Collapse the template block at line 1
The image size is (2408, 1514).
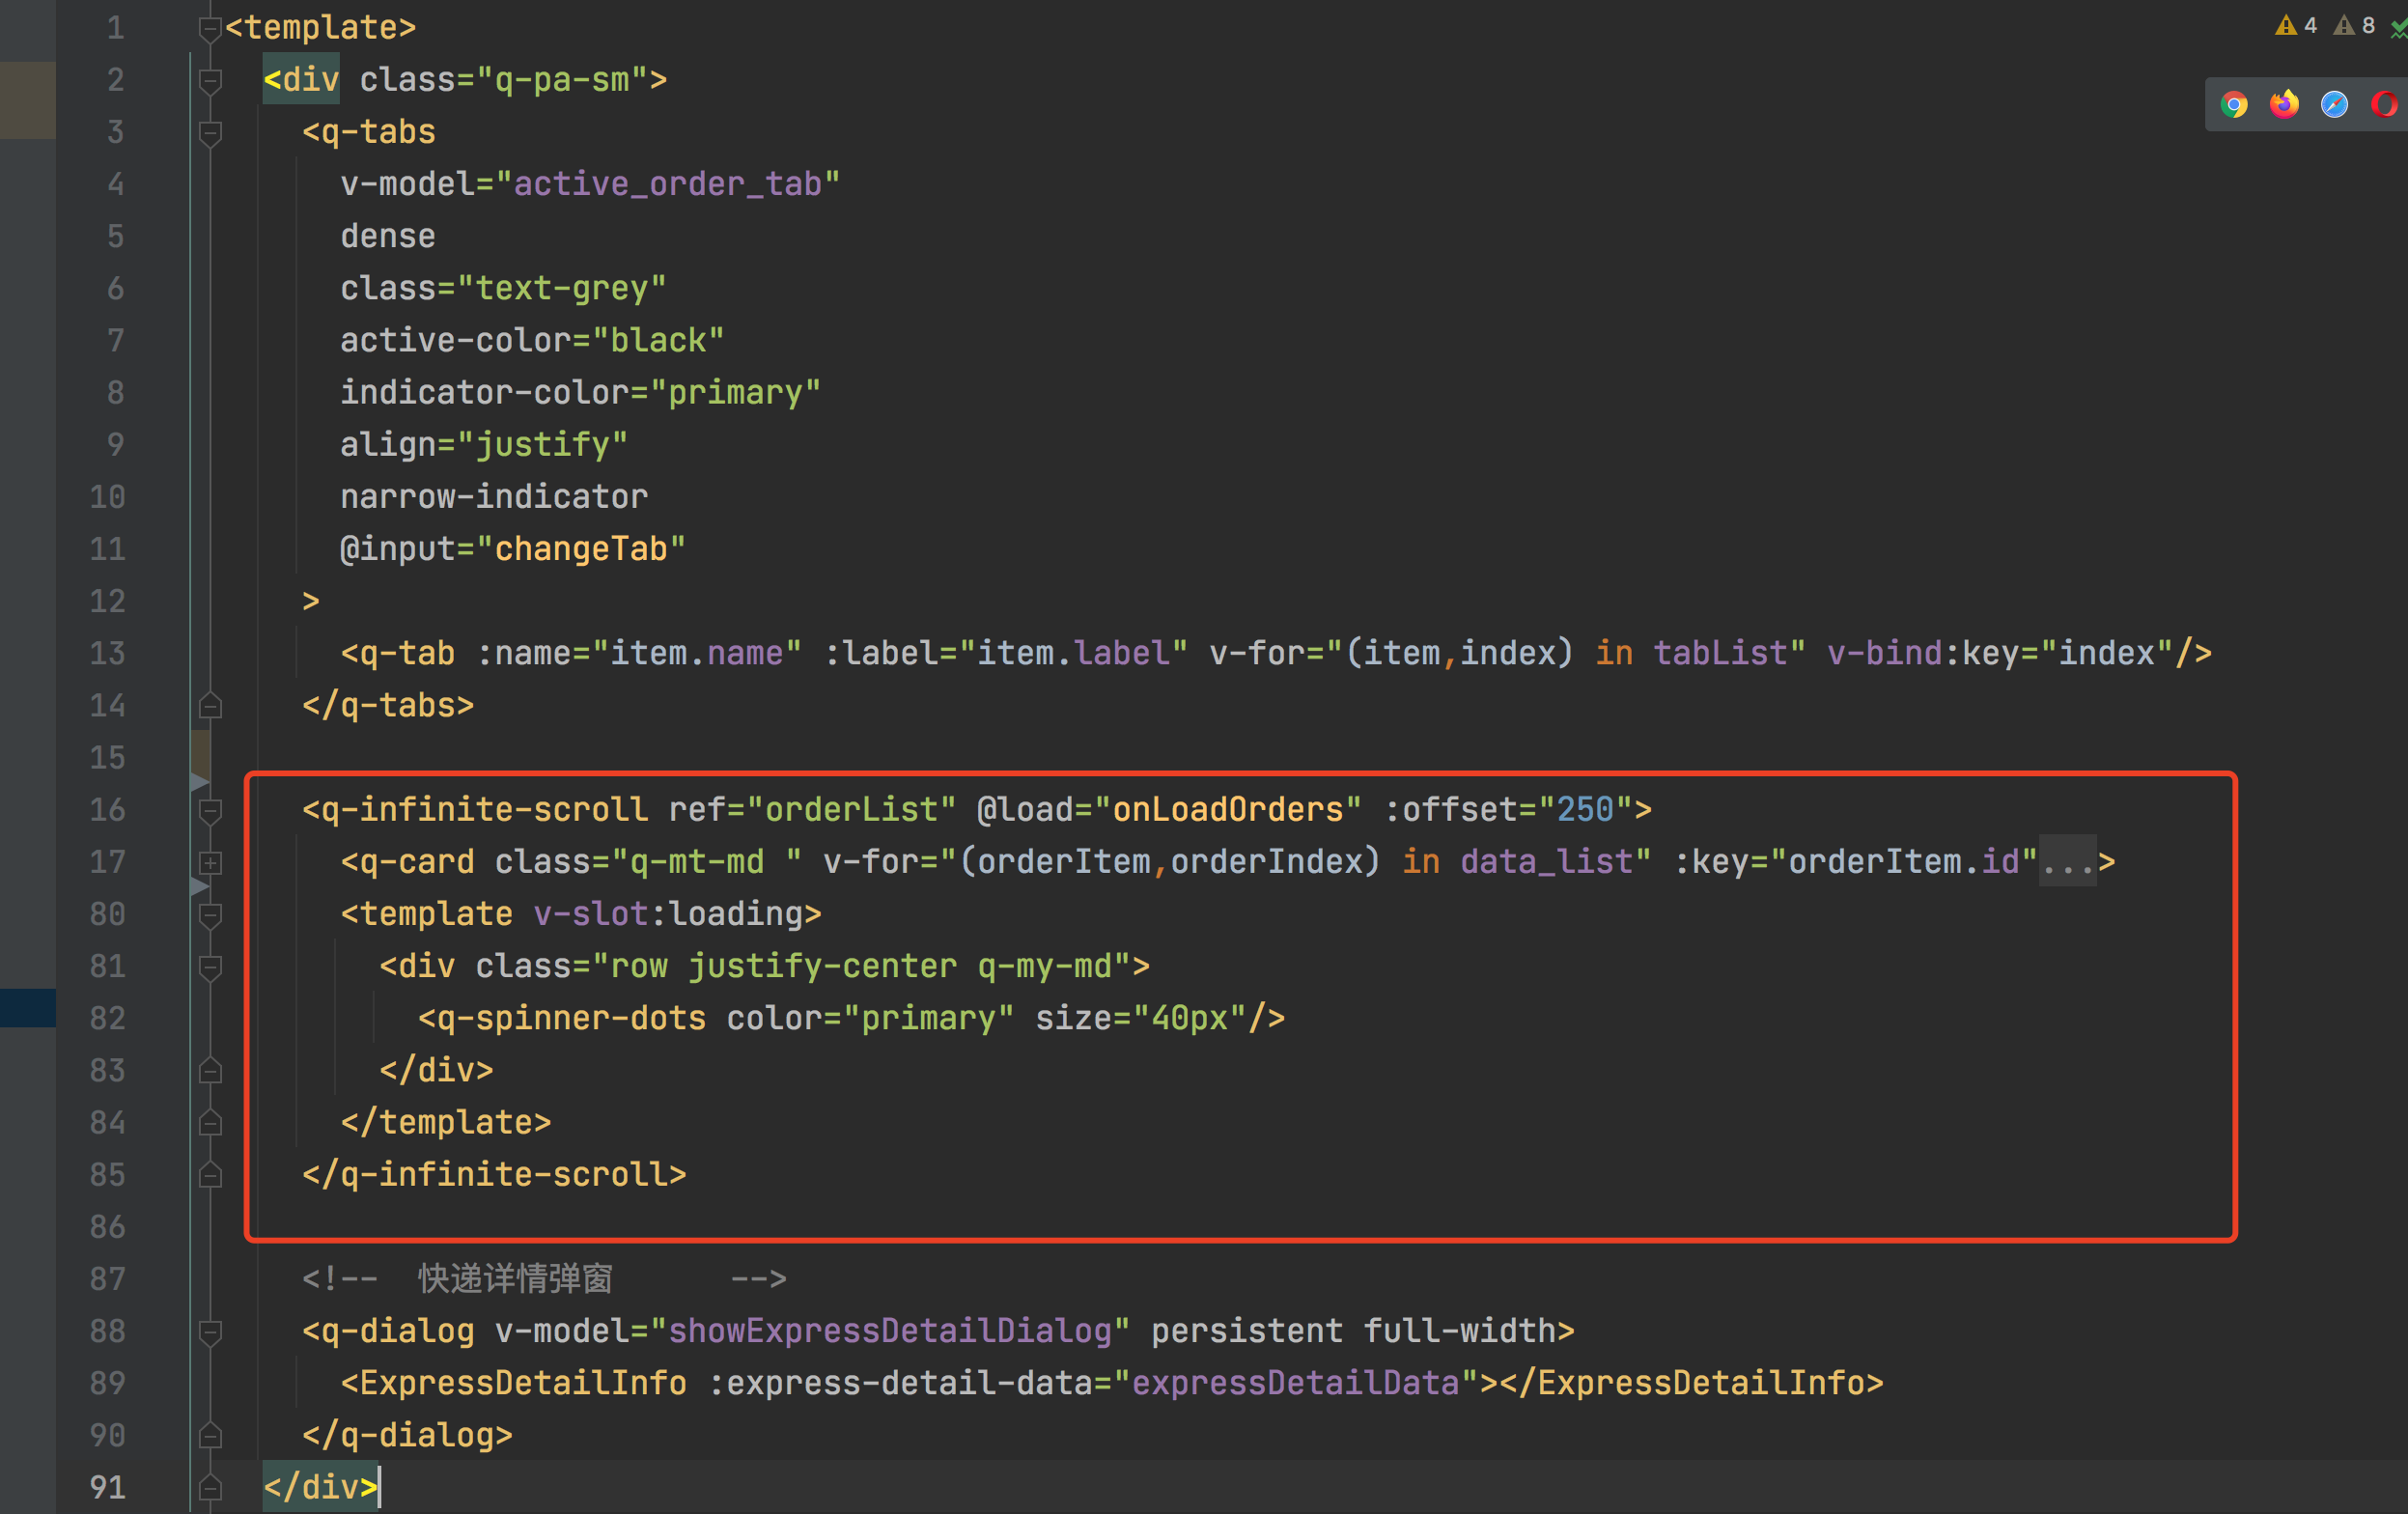210,27
